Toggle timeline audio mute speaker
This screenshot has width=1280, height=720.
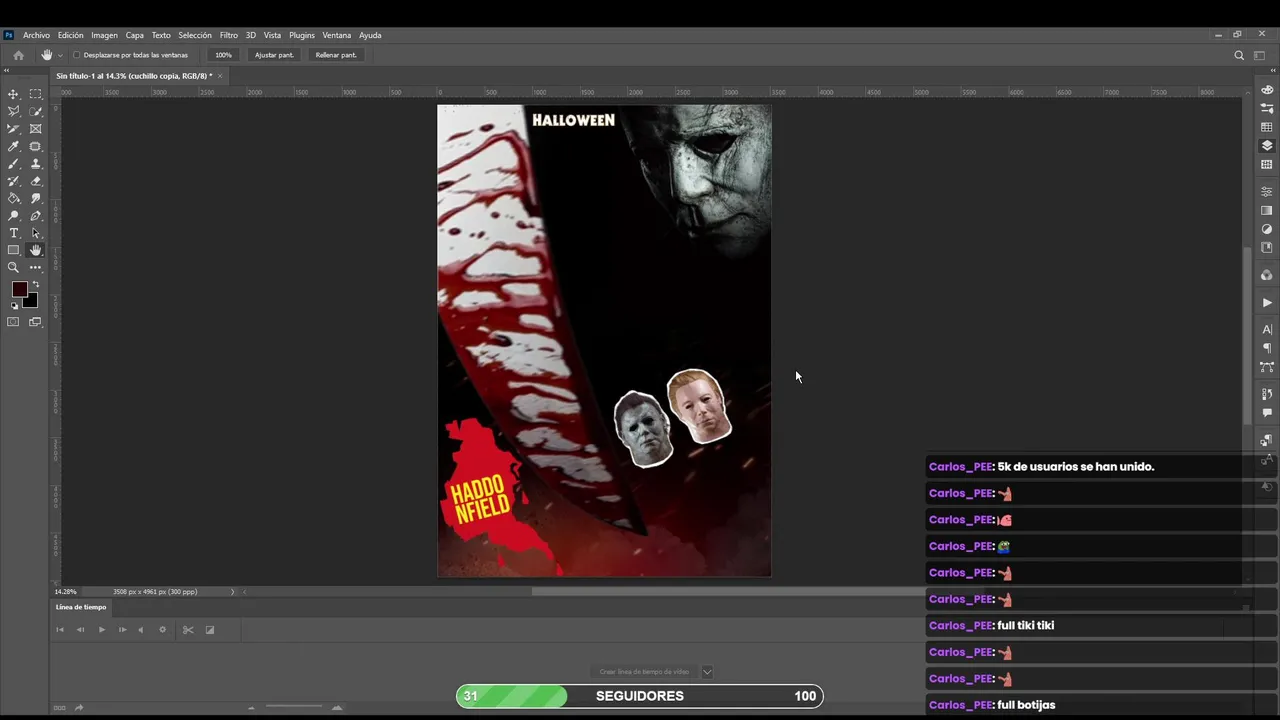140,630
